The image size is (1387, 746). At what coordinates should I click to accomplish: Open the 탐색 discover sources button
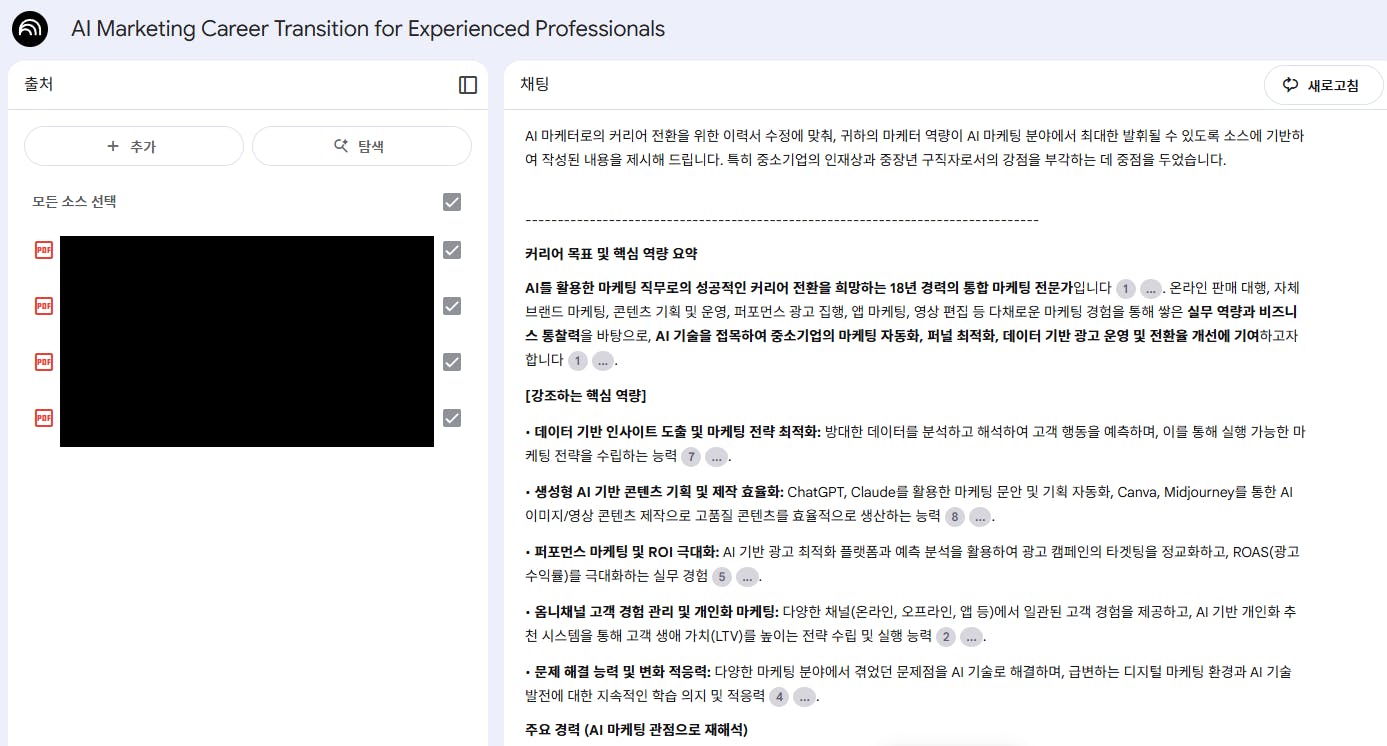361,146
